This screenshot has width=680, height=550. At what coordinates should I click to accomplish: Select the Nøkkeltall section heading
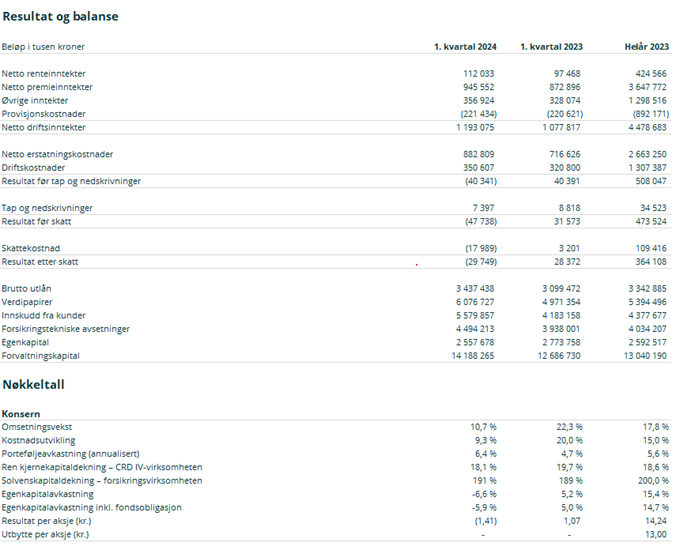pyautogui.click(x=36, y=385)
